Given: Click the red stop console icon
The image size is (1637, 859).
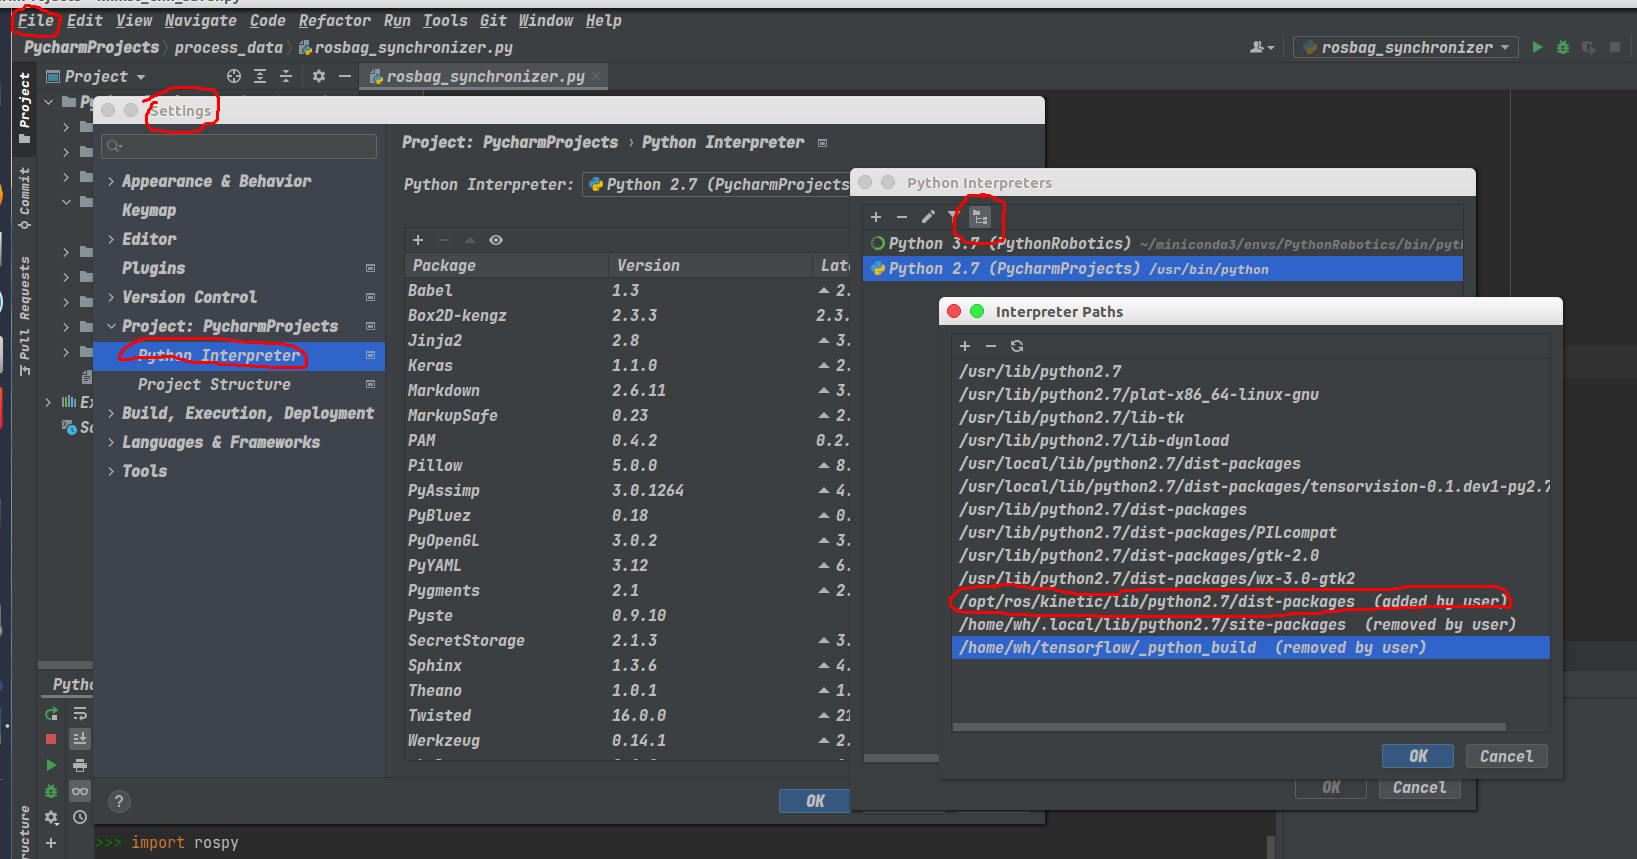Looking at the screenshot, I should [51, 739].
